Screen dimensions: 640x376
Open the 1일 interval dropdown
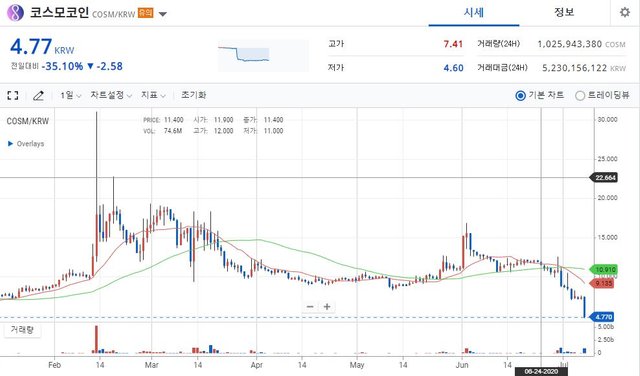tap(71, 96)
